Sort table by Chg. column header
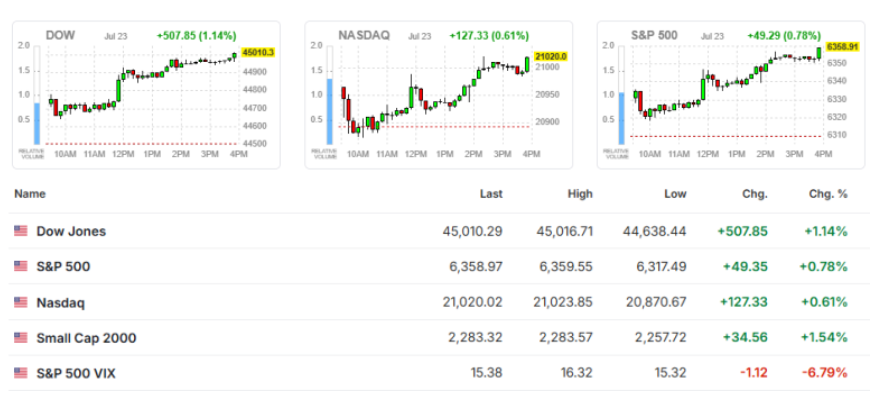 click(x=755, y=194)
